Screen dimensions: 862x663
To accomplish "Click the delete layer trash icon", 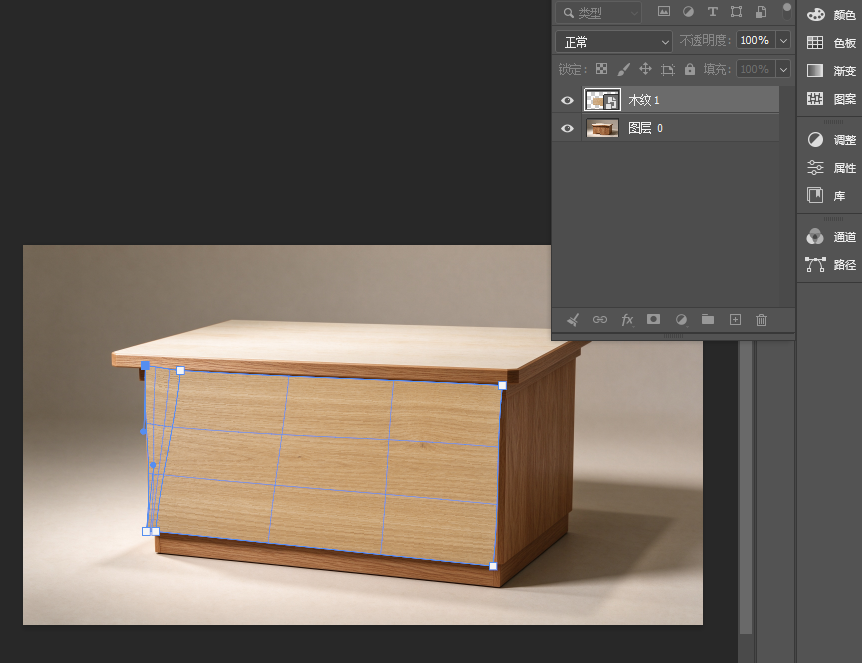I will click(761, 319).
